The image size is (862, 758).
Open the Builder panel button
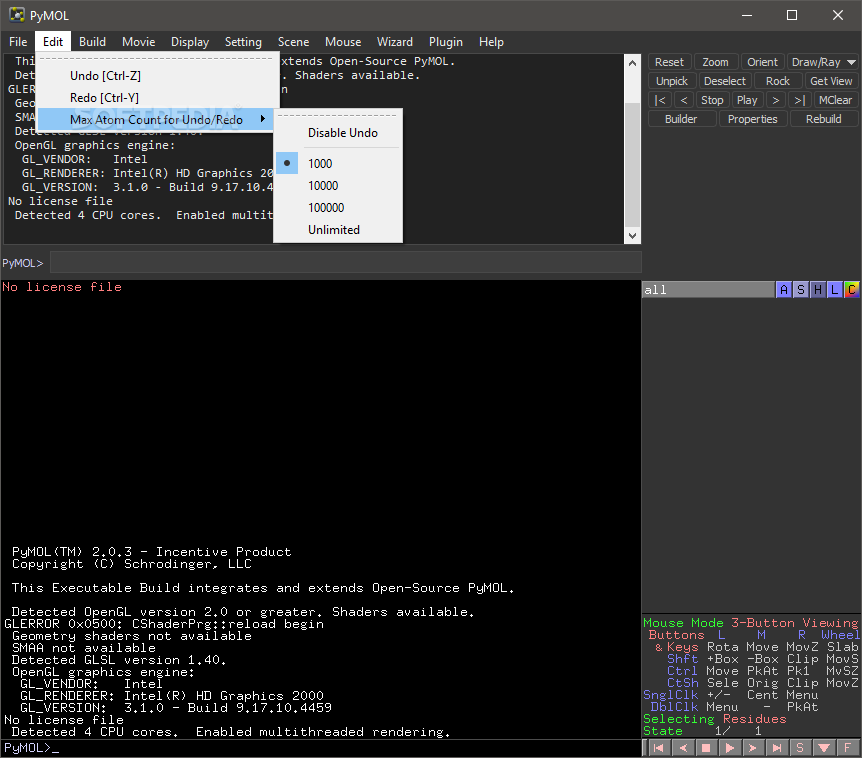tap(681, 119)
